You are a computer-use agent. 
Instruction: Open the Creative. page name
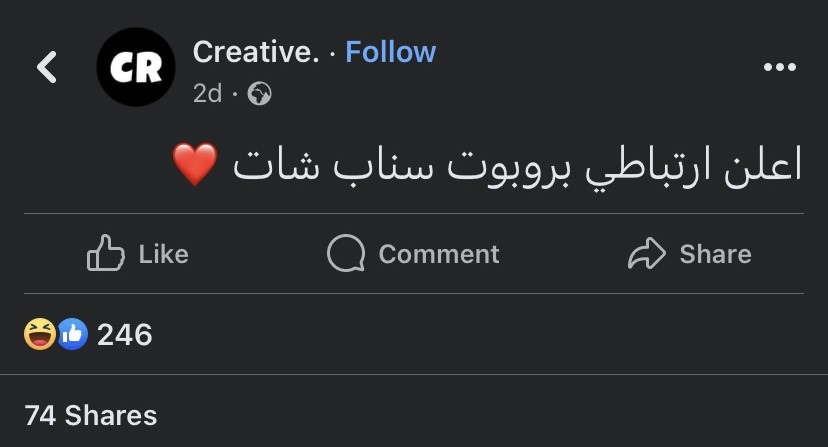(x=256, y=52)
